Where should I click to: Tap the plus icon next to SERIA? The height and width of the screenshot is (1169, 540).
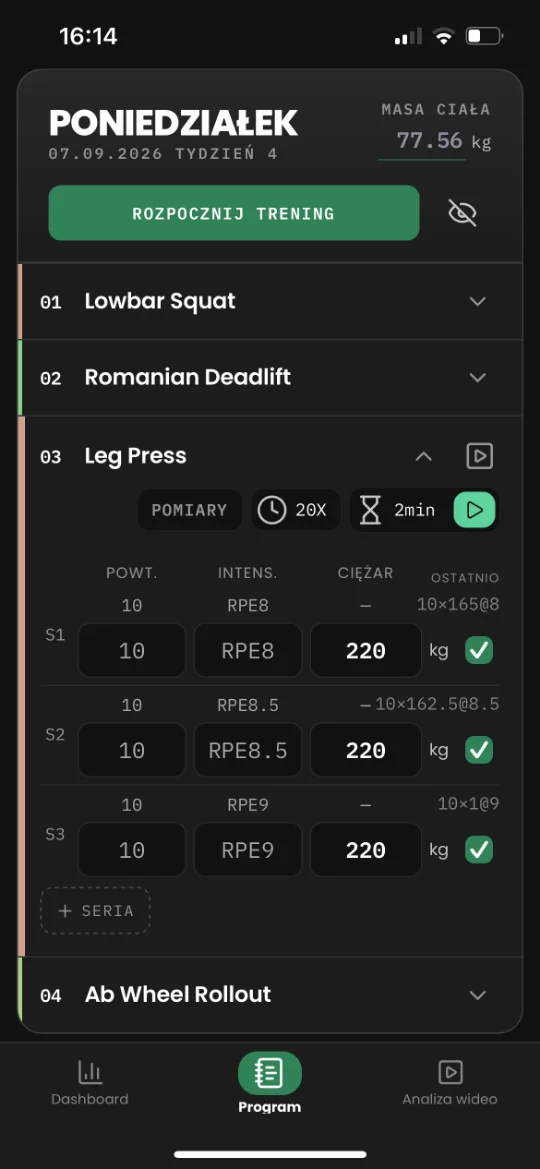(65, 911)
